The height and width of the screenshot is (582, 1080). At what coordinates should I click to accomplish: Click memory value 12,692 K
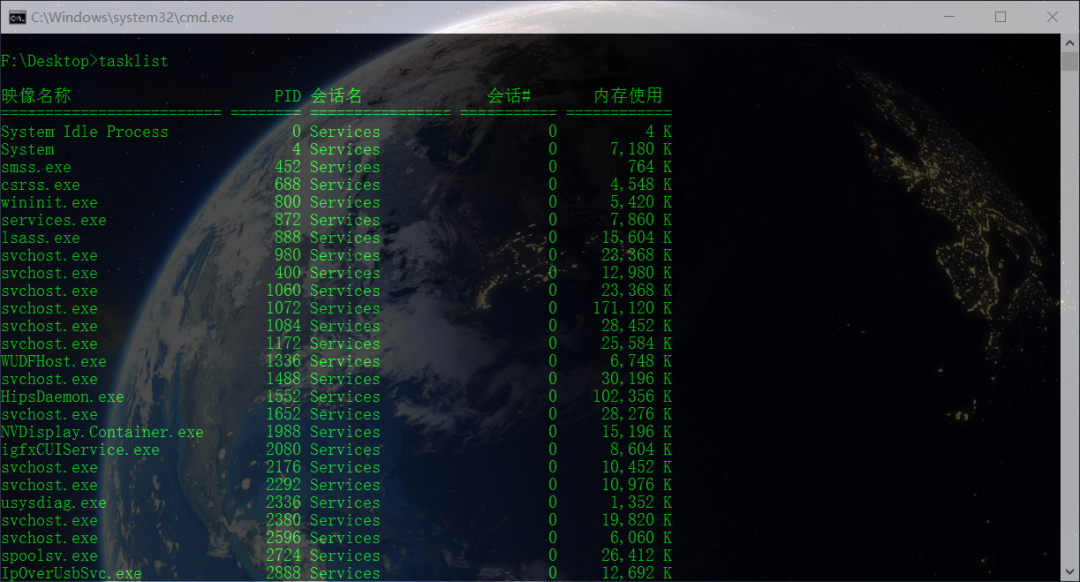pos(636,573)
